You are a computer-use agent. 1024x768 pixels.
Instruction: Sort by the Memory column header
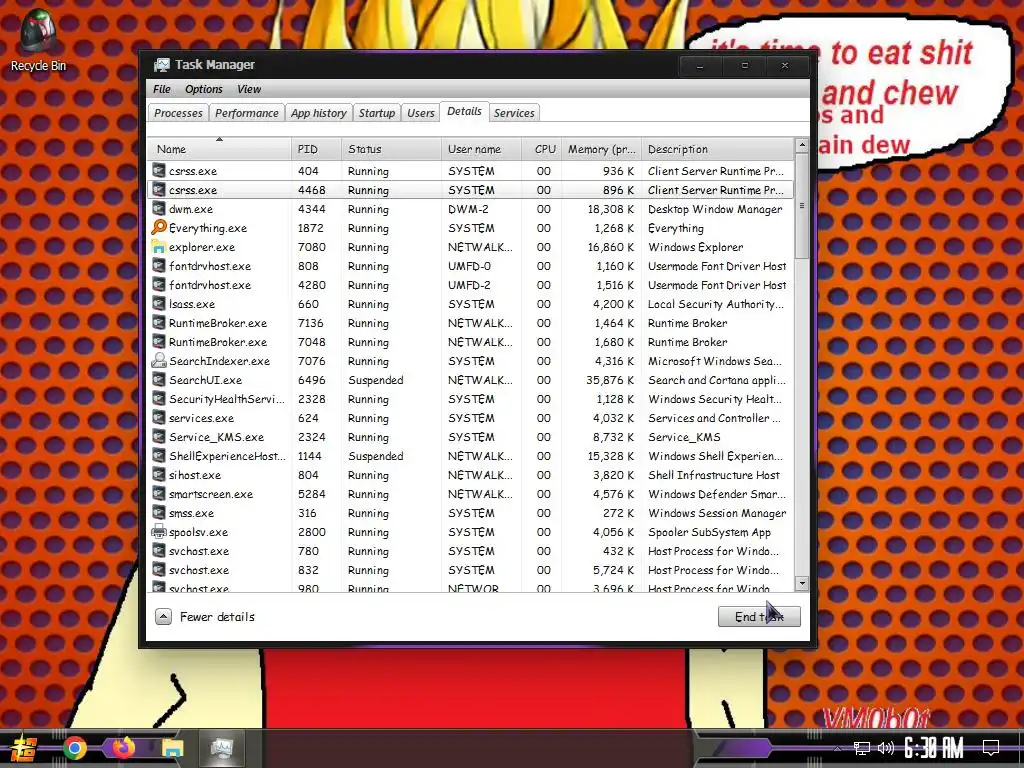tap(601, 149)
